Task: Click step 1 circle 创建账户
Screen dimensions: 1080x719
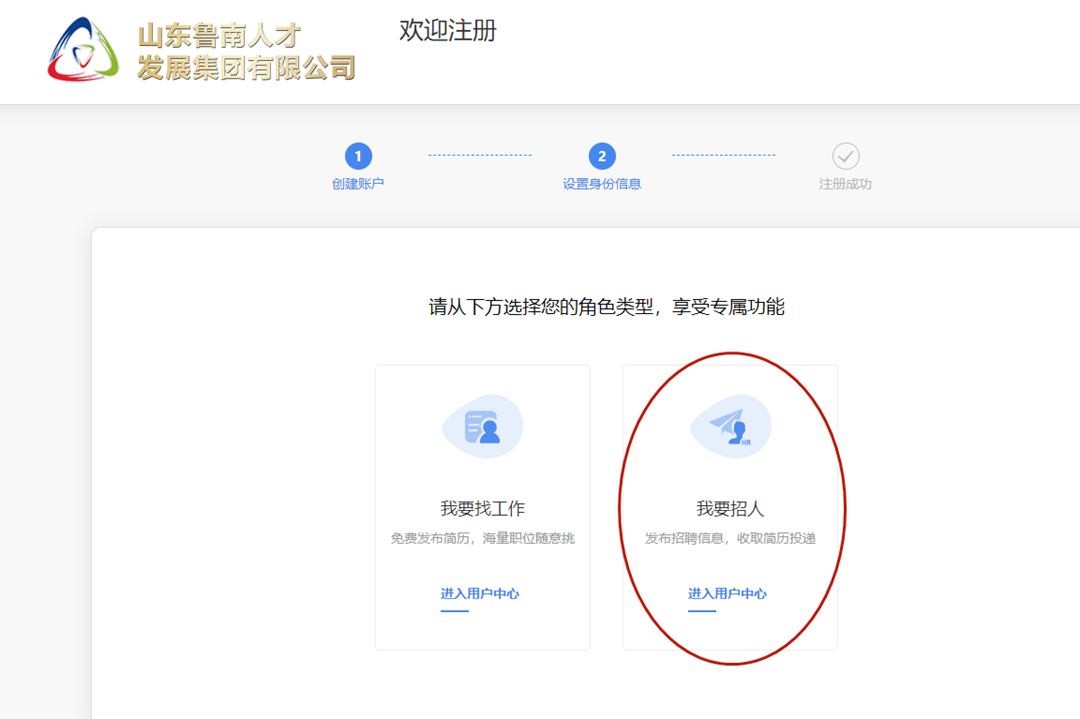Action: 358,156
